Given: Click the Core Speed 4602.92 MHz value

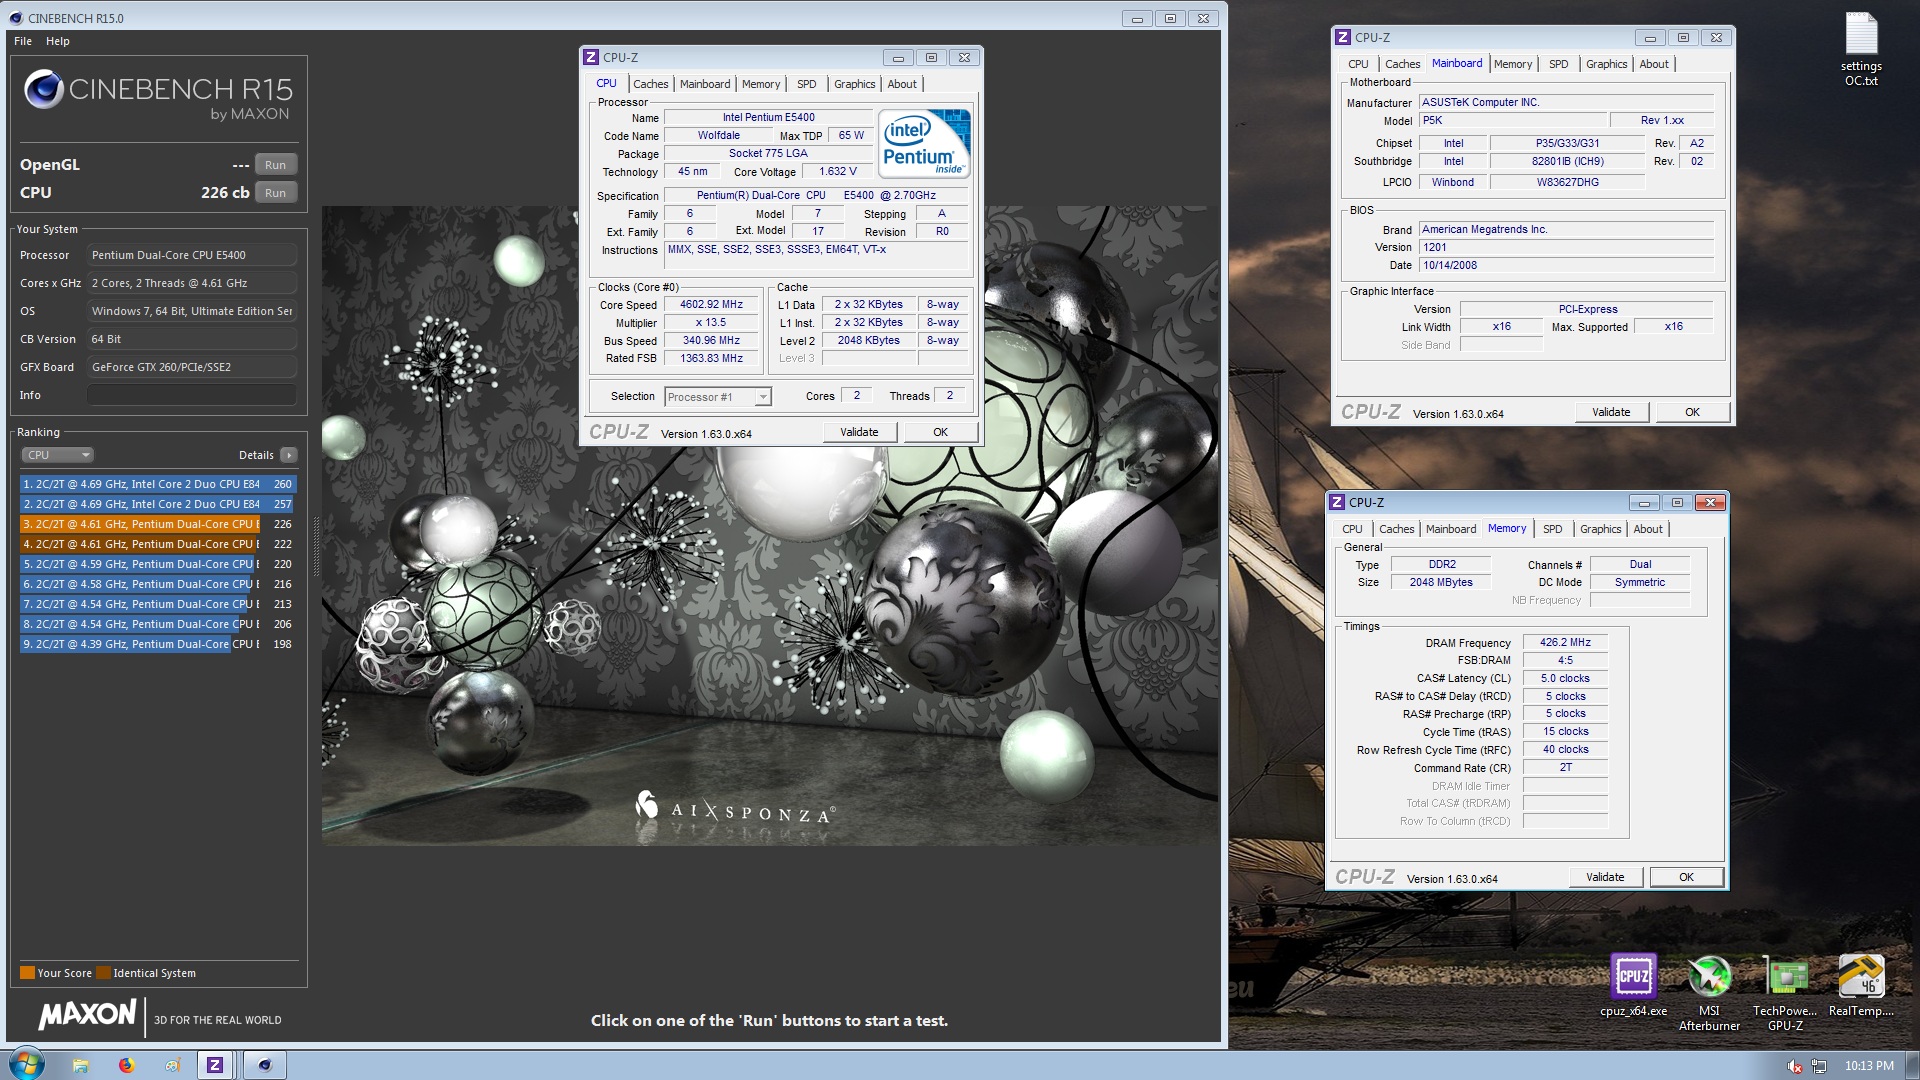Looking at the screenshot, I should click(712, 305).
